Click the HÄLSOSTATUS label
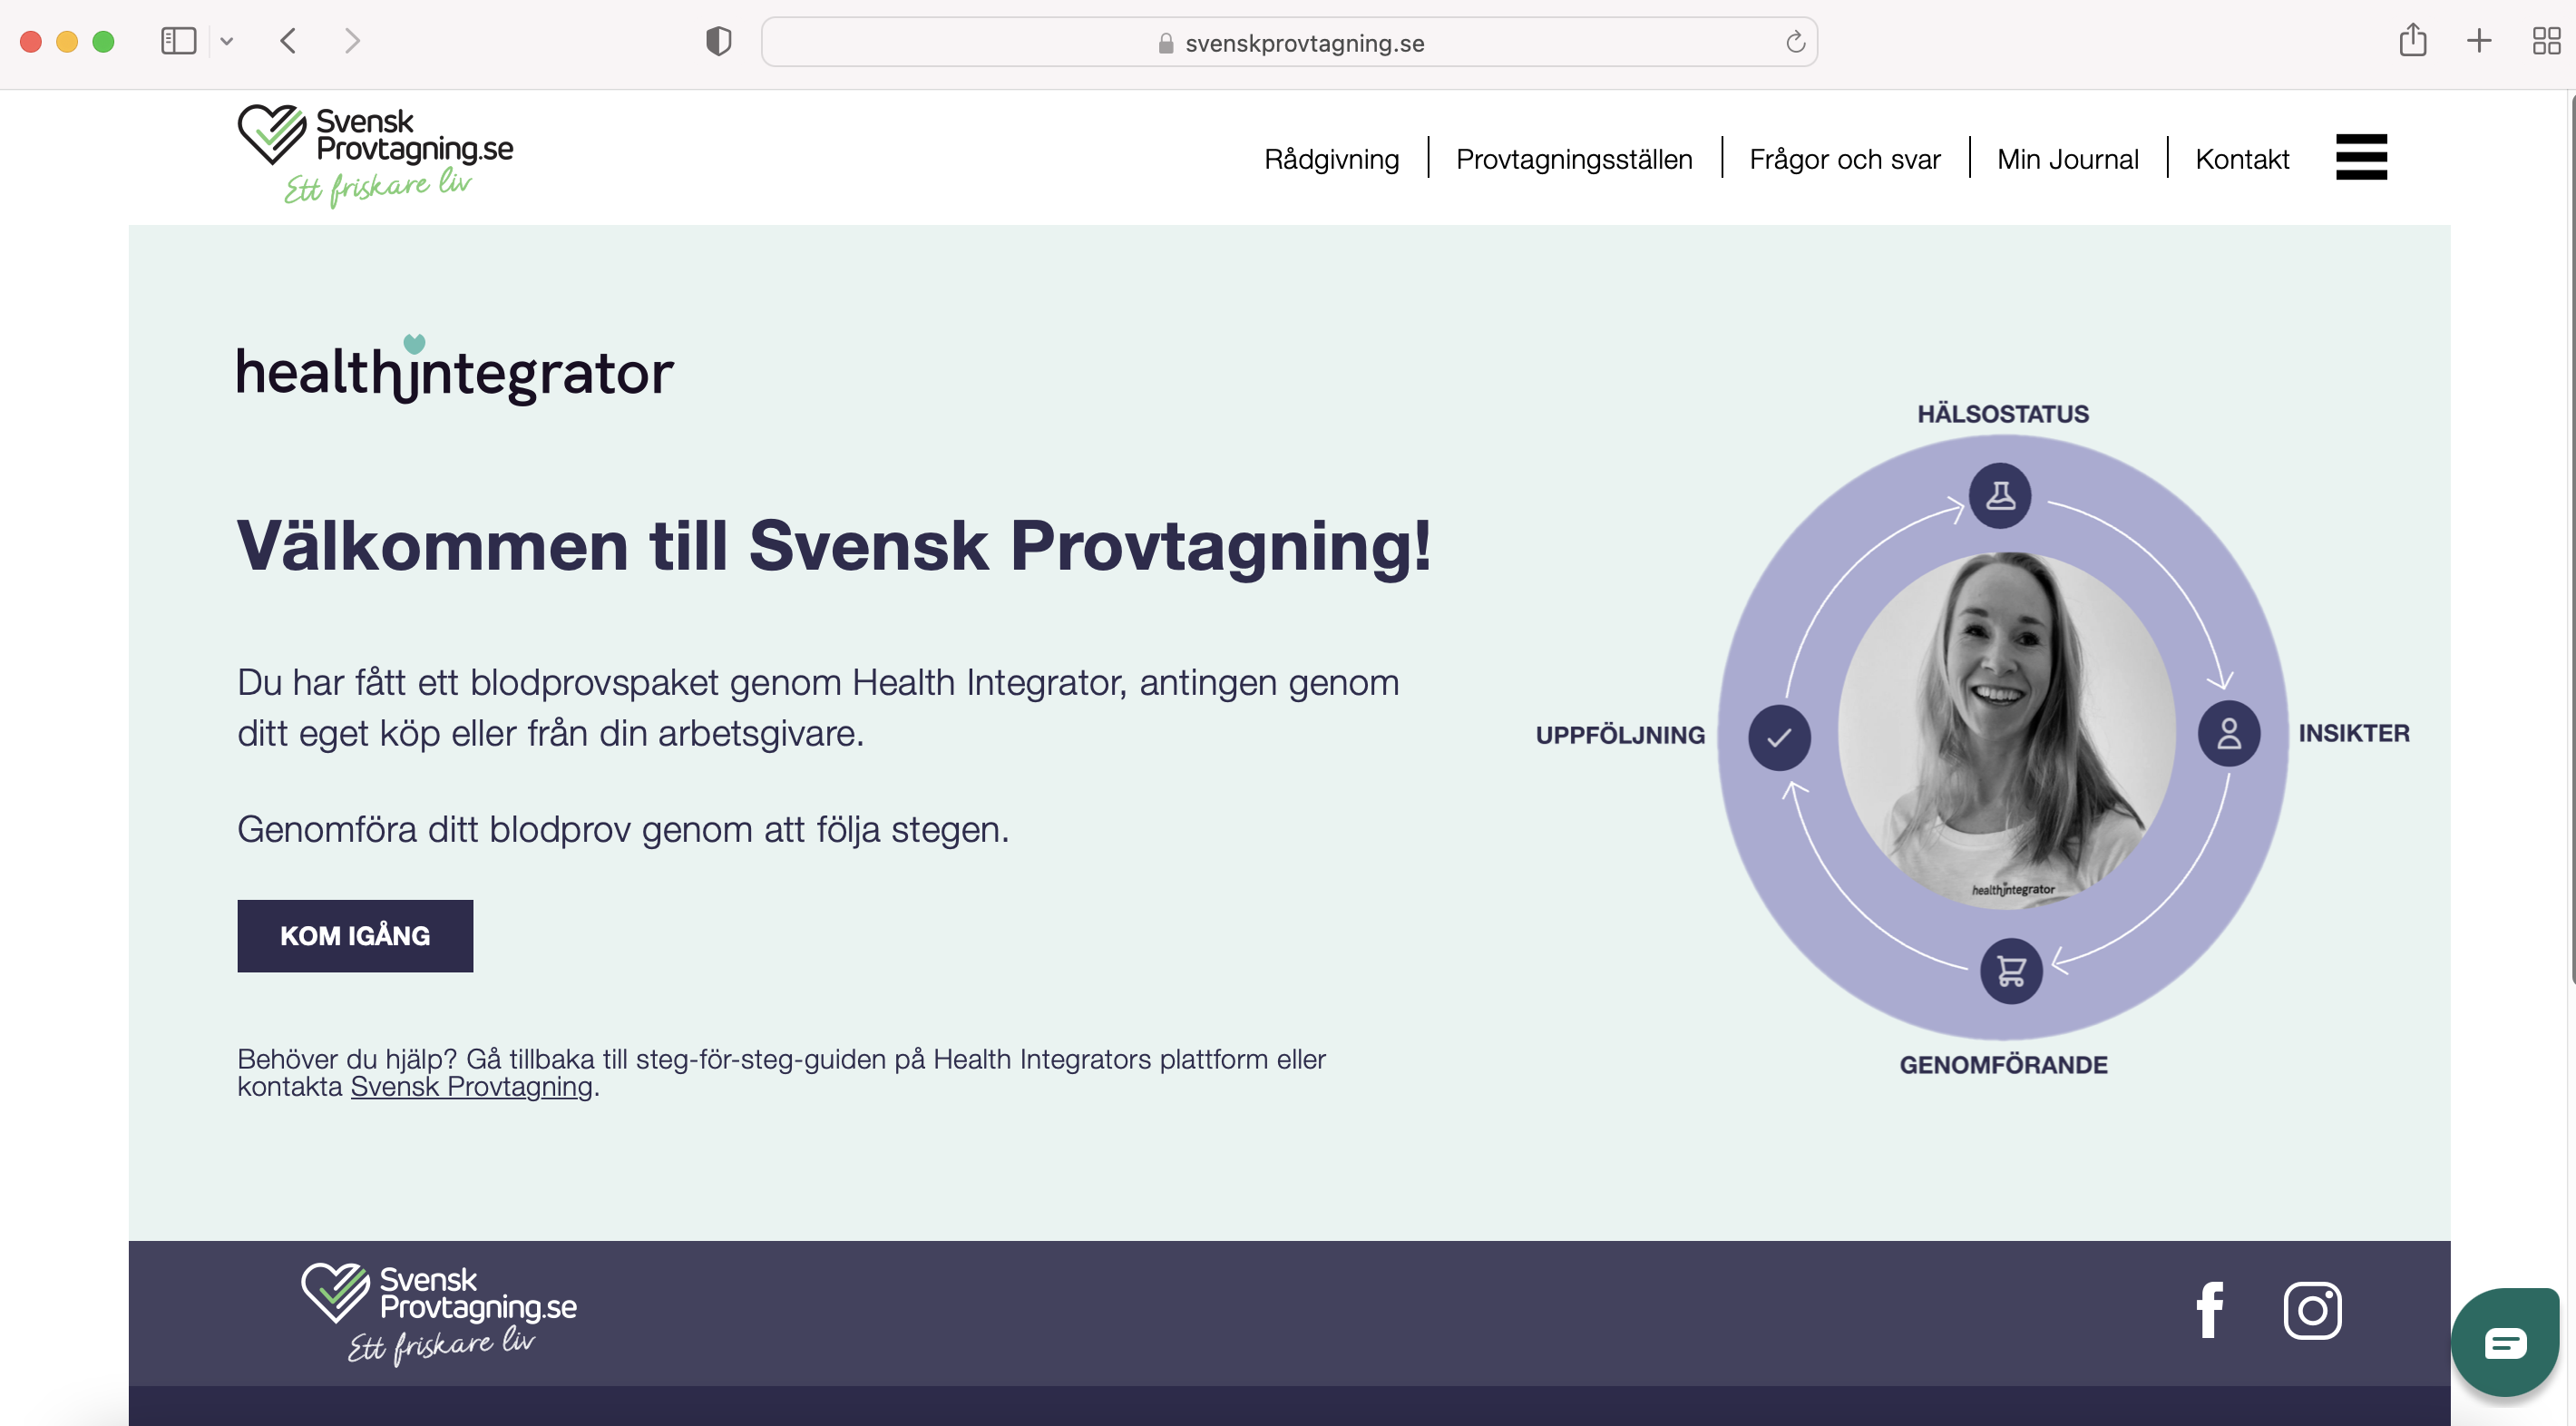Image resolution: width=2576 pixels, height=1426 pixels. tap(2003, 414)
